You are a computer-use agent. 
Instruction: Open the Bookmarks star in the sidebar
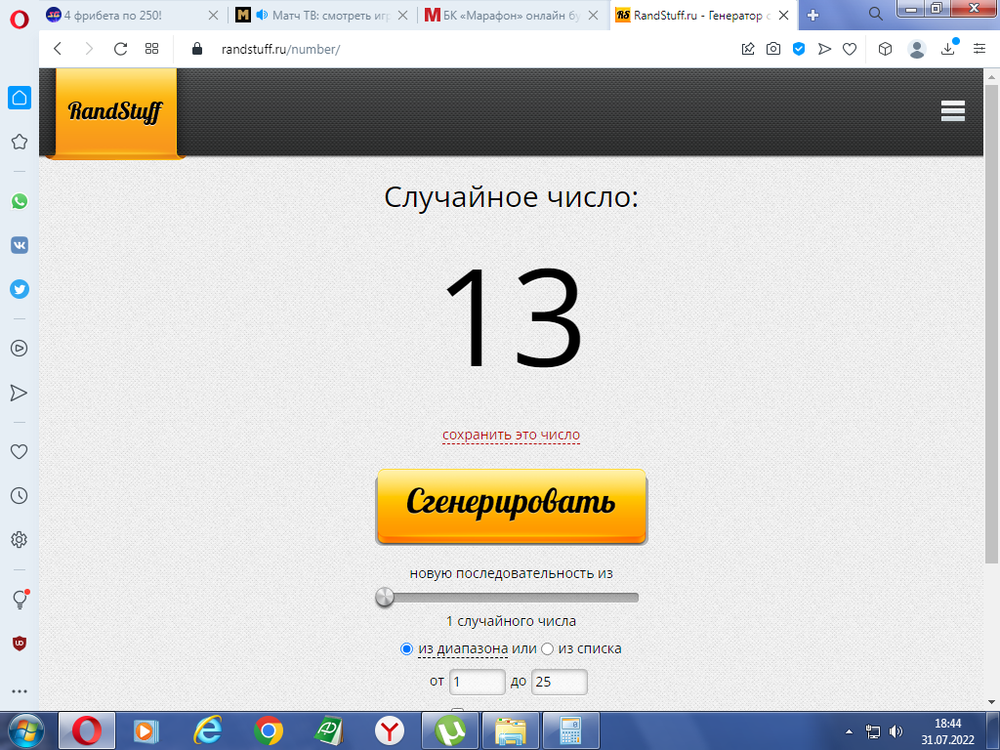tap(19, 142)
